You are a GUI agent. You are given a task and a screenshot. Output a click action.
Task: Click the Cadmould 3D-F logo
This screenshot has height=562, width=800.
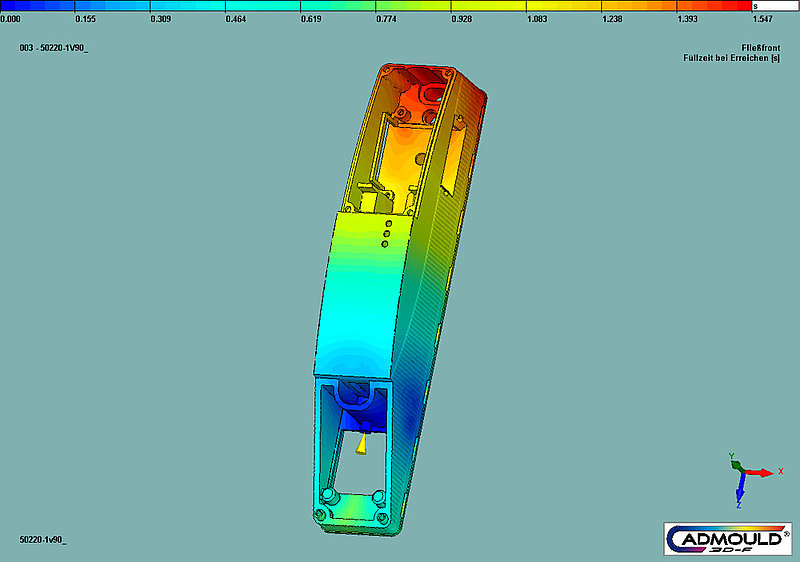(x=729, y=539)
